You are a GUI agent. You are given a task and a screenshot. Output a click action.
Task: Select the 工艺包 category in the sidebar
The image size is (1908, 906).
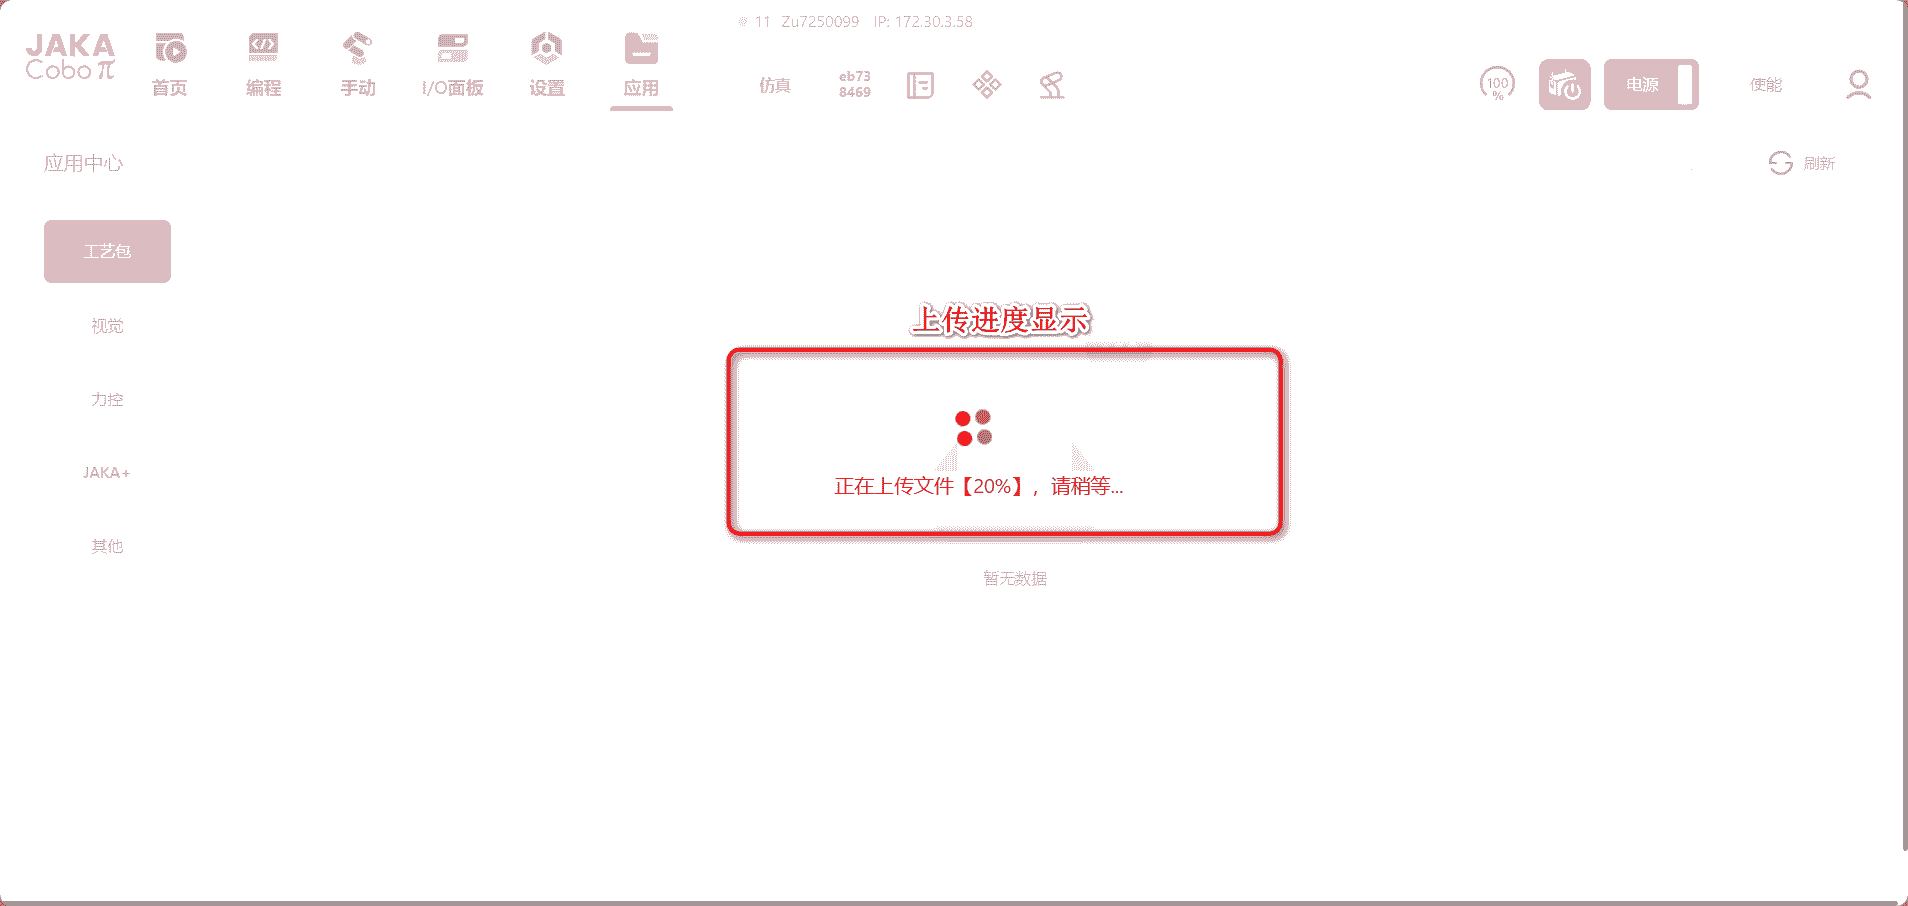pos(107,251)
